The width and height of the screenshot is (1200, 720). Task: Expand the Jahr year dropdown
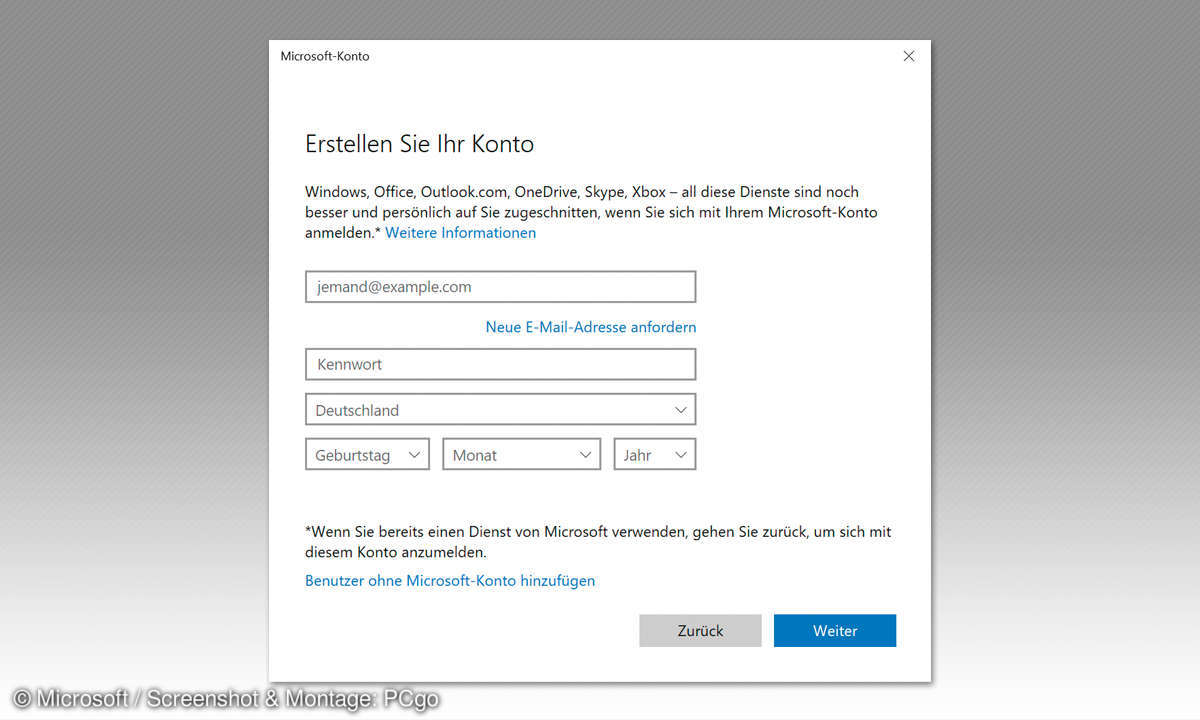(654, 455)
